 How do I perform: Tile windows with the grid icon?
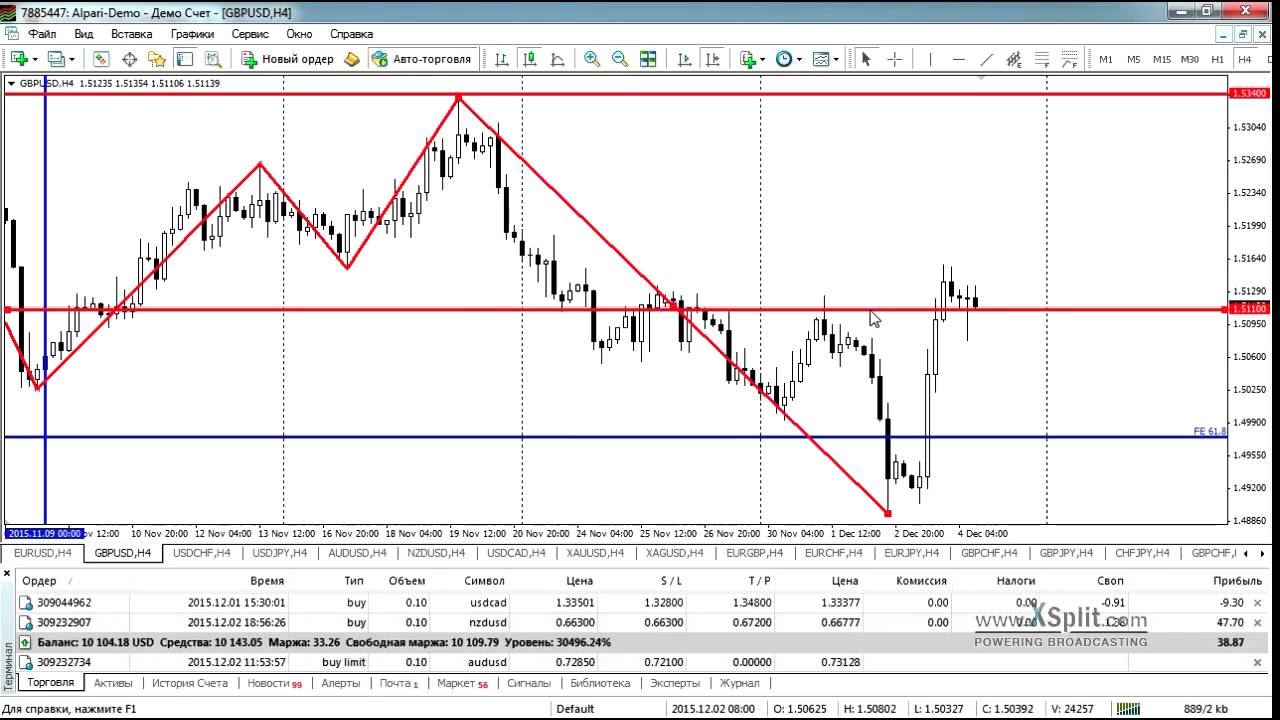(x=648, y=59)
